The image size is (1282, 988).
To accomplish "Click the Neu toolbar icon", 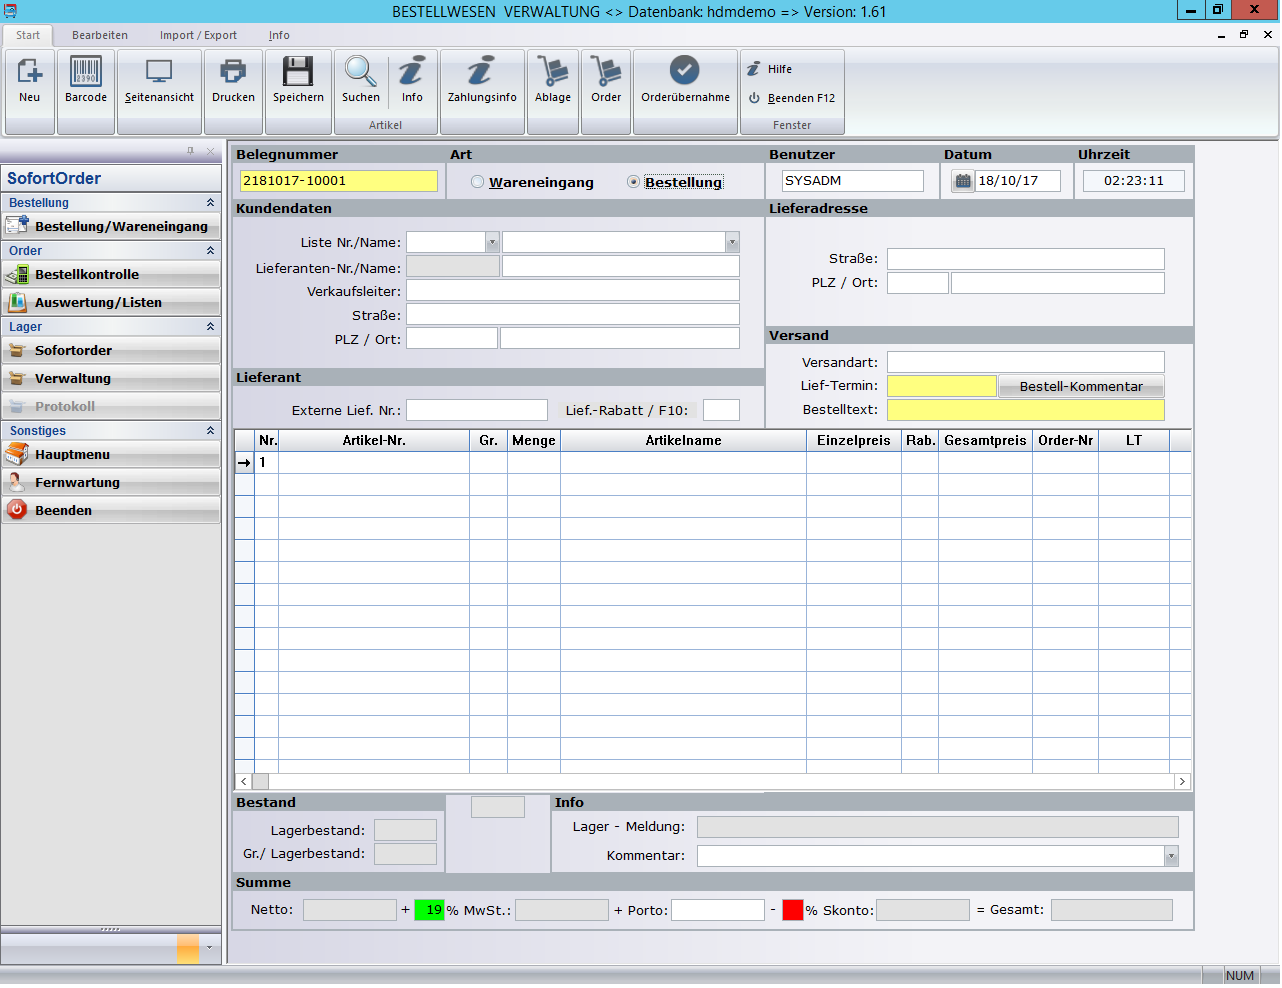I will point(30,80).
